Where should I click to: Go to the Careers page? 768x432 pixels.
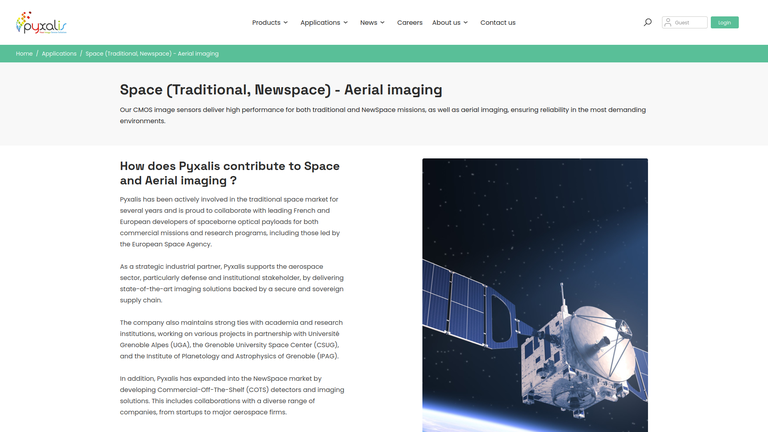pyautogui.click(x=409, y=23)
